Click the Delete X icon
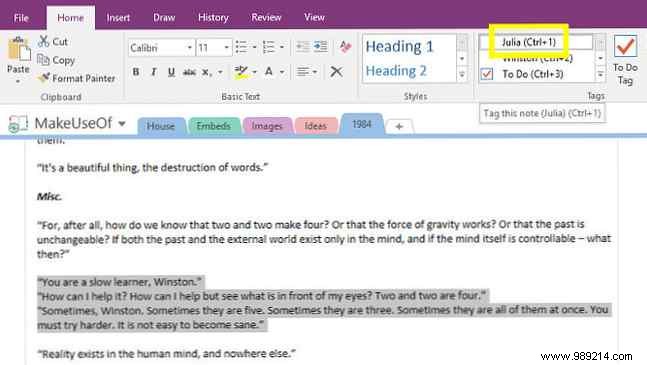 336,72
